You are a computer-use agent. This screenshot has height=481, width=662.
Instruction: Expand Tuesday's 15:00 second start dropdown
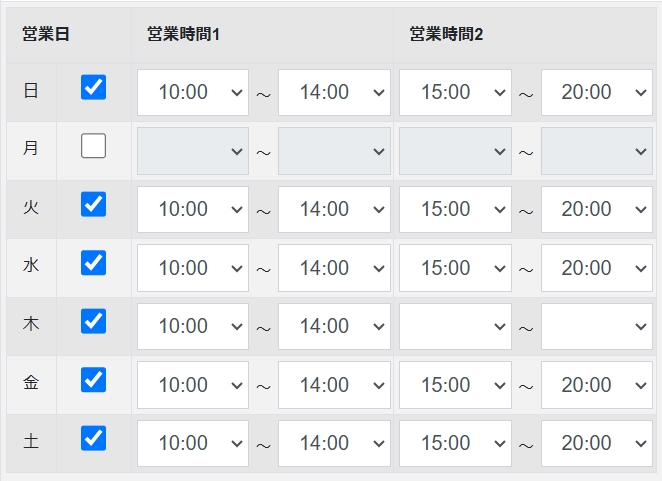point(455,209)
